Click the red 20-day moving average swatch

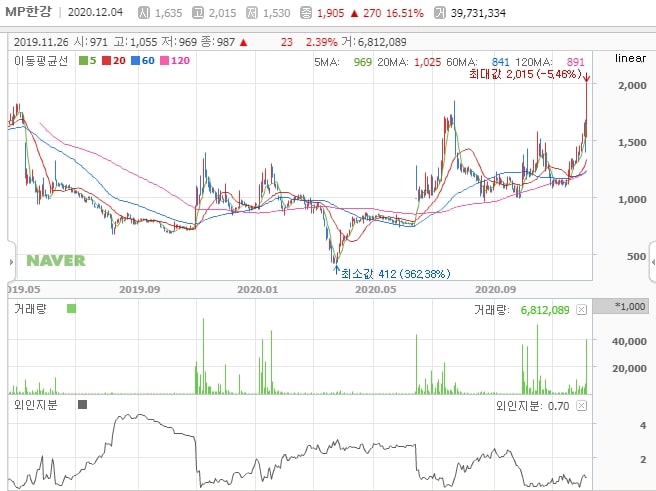point(106,61)
